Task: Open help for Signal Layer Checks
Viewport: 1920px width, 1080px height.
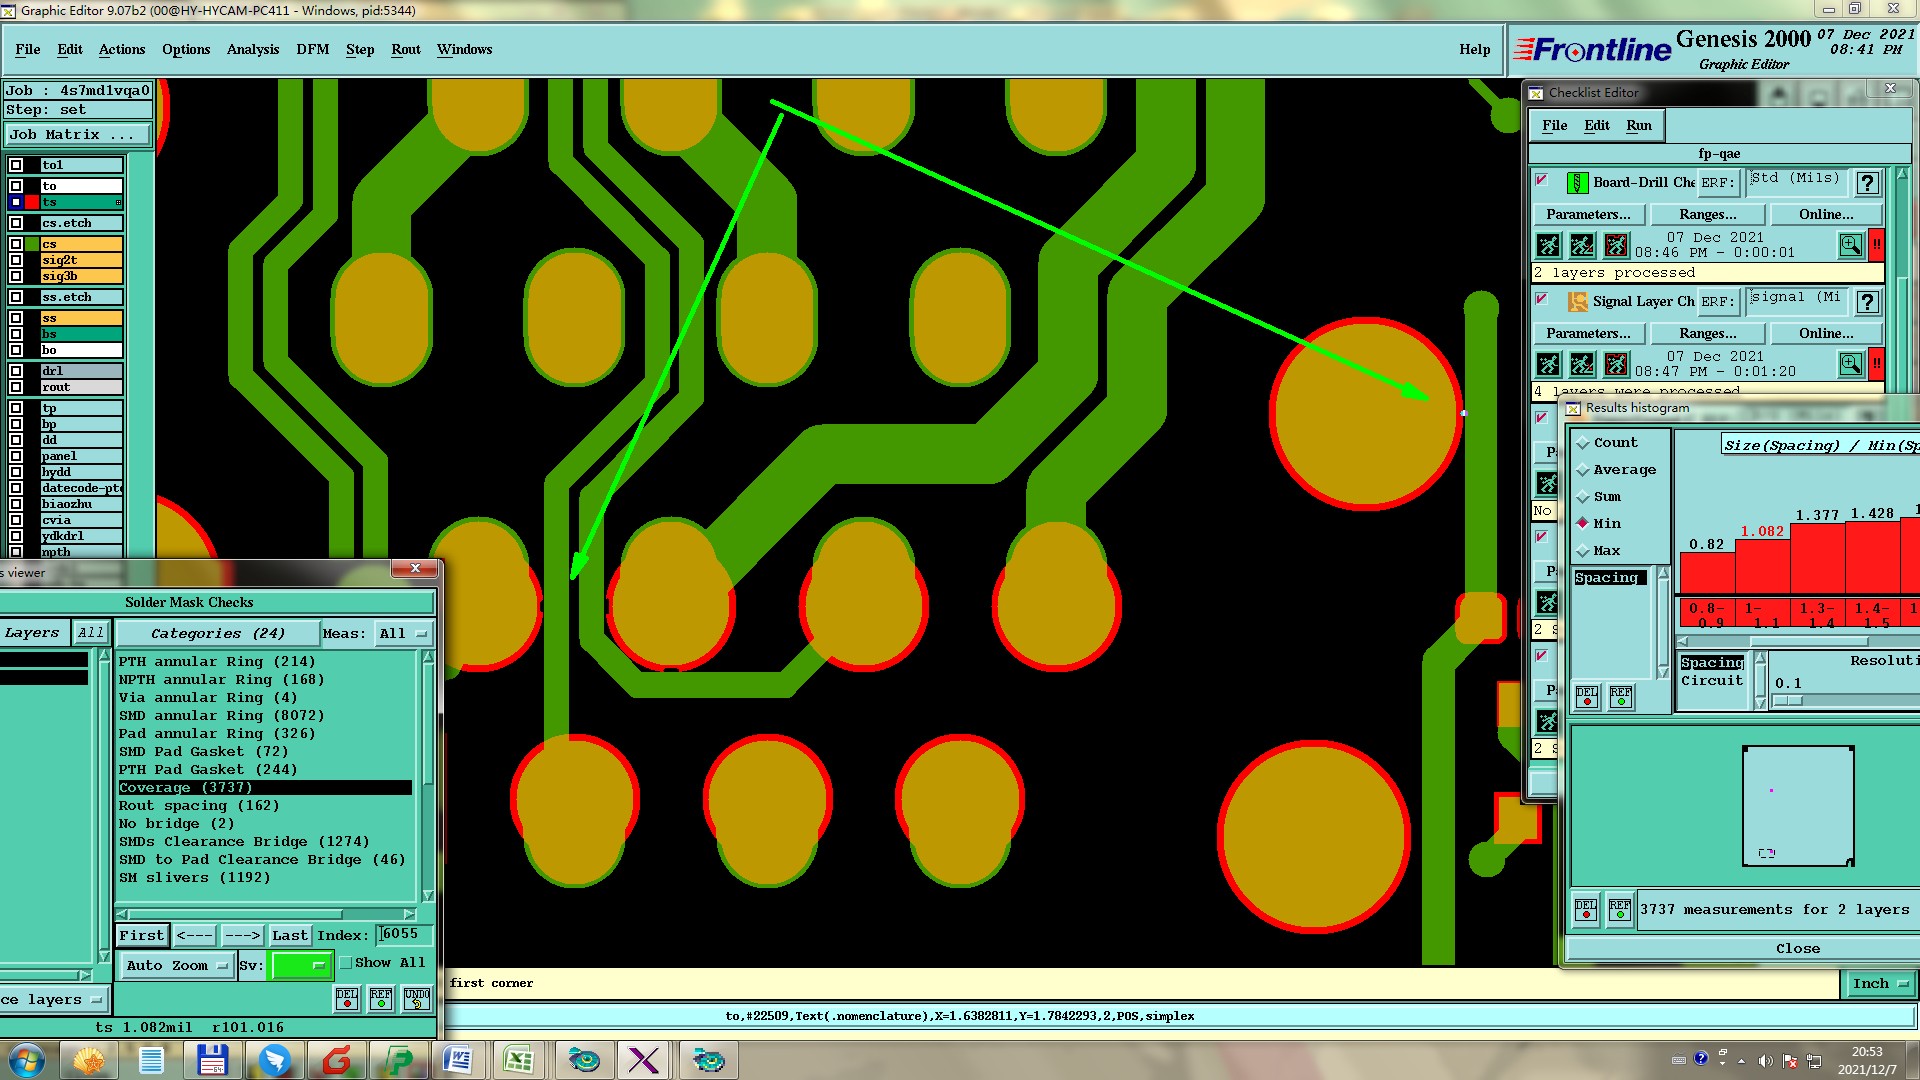Action: [1867, 302]
